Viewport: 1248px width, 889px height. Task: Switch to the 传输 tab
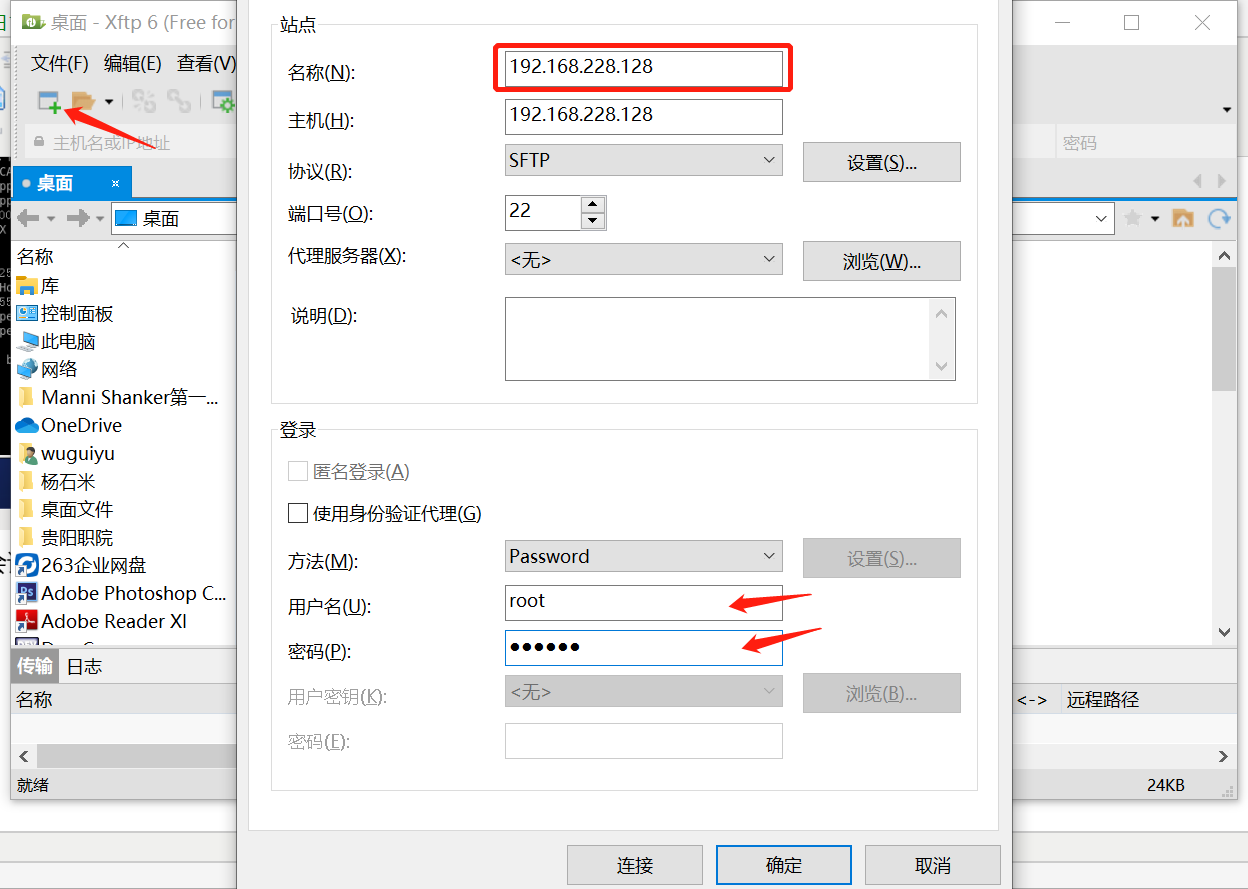pyautogui.click(x=35, y=666)
